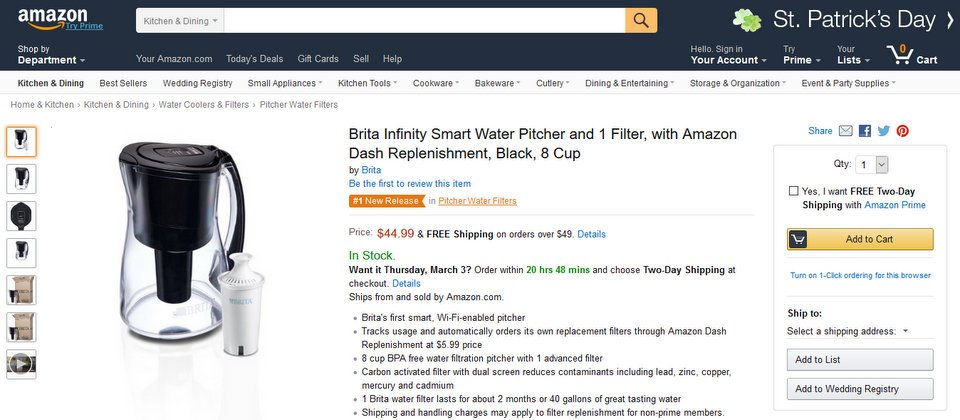Open the shopping cart icon

click(911, 54)
